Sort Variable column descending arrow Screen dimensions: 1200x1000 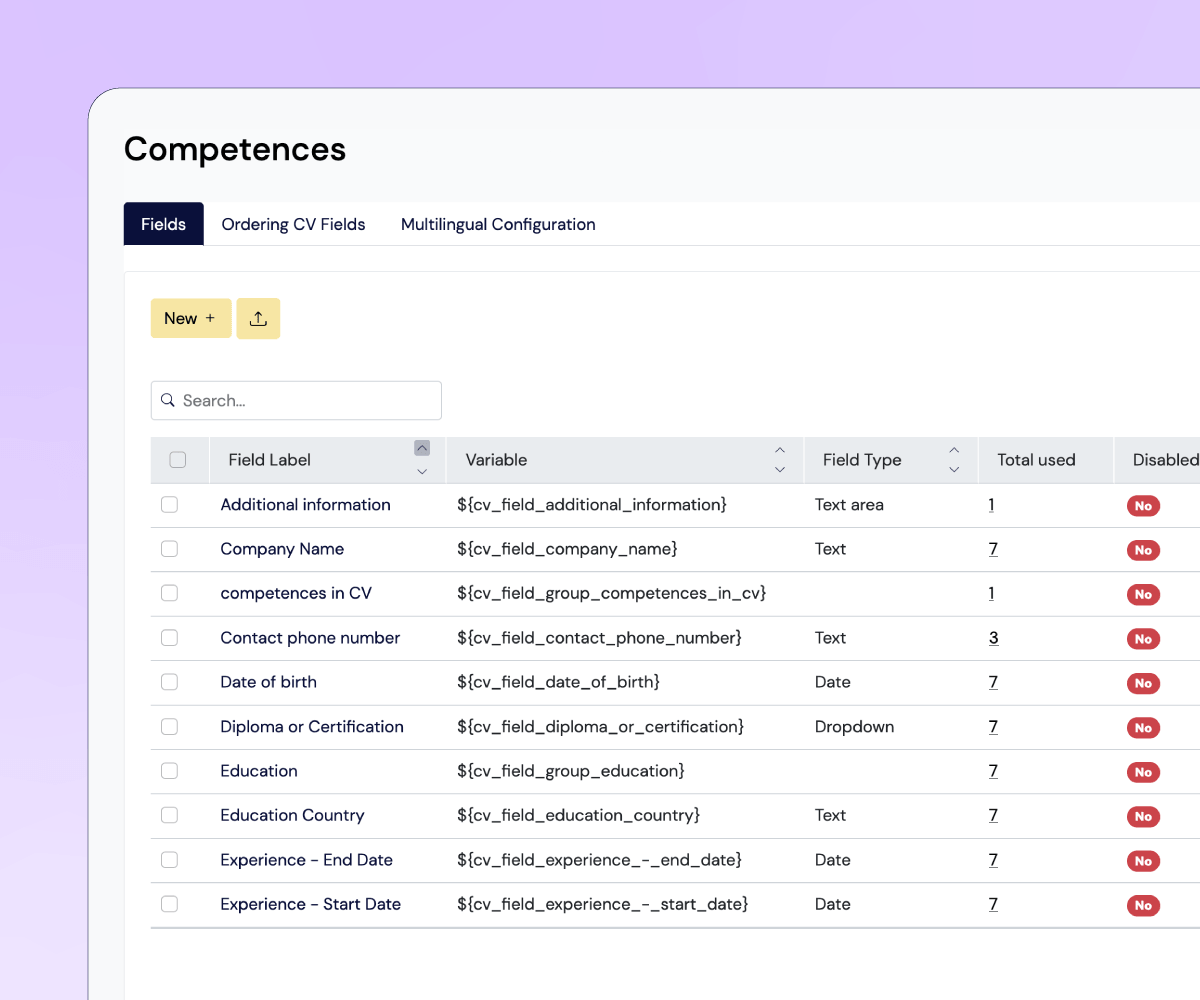780,470
